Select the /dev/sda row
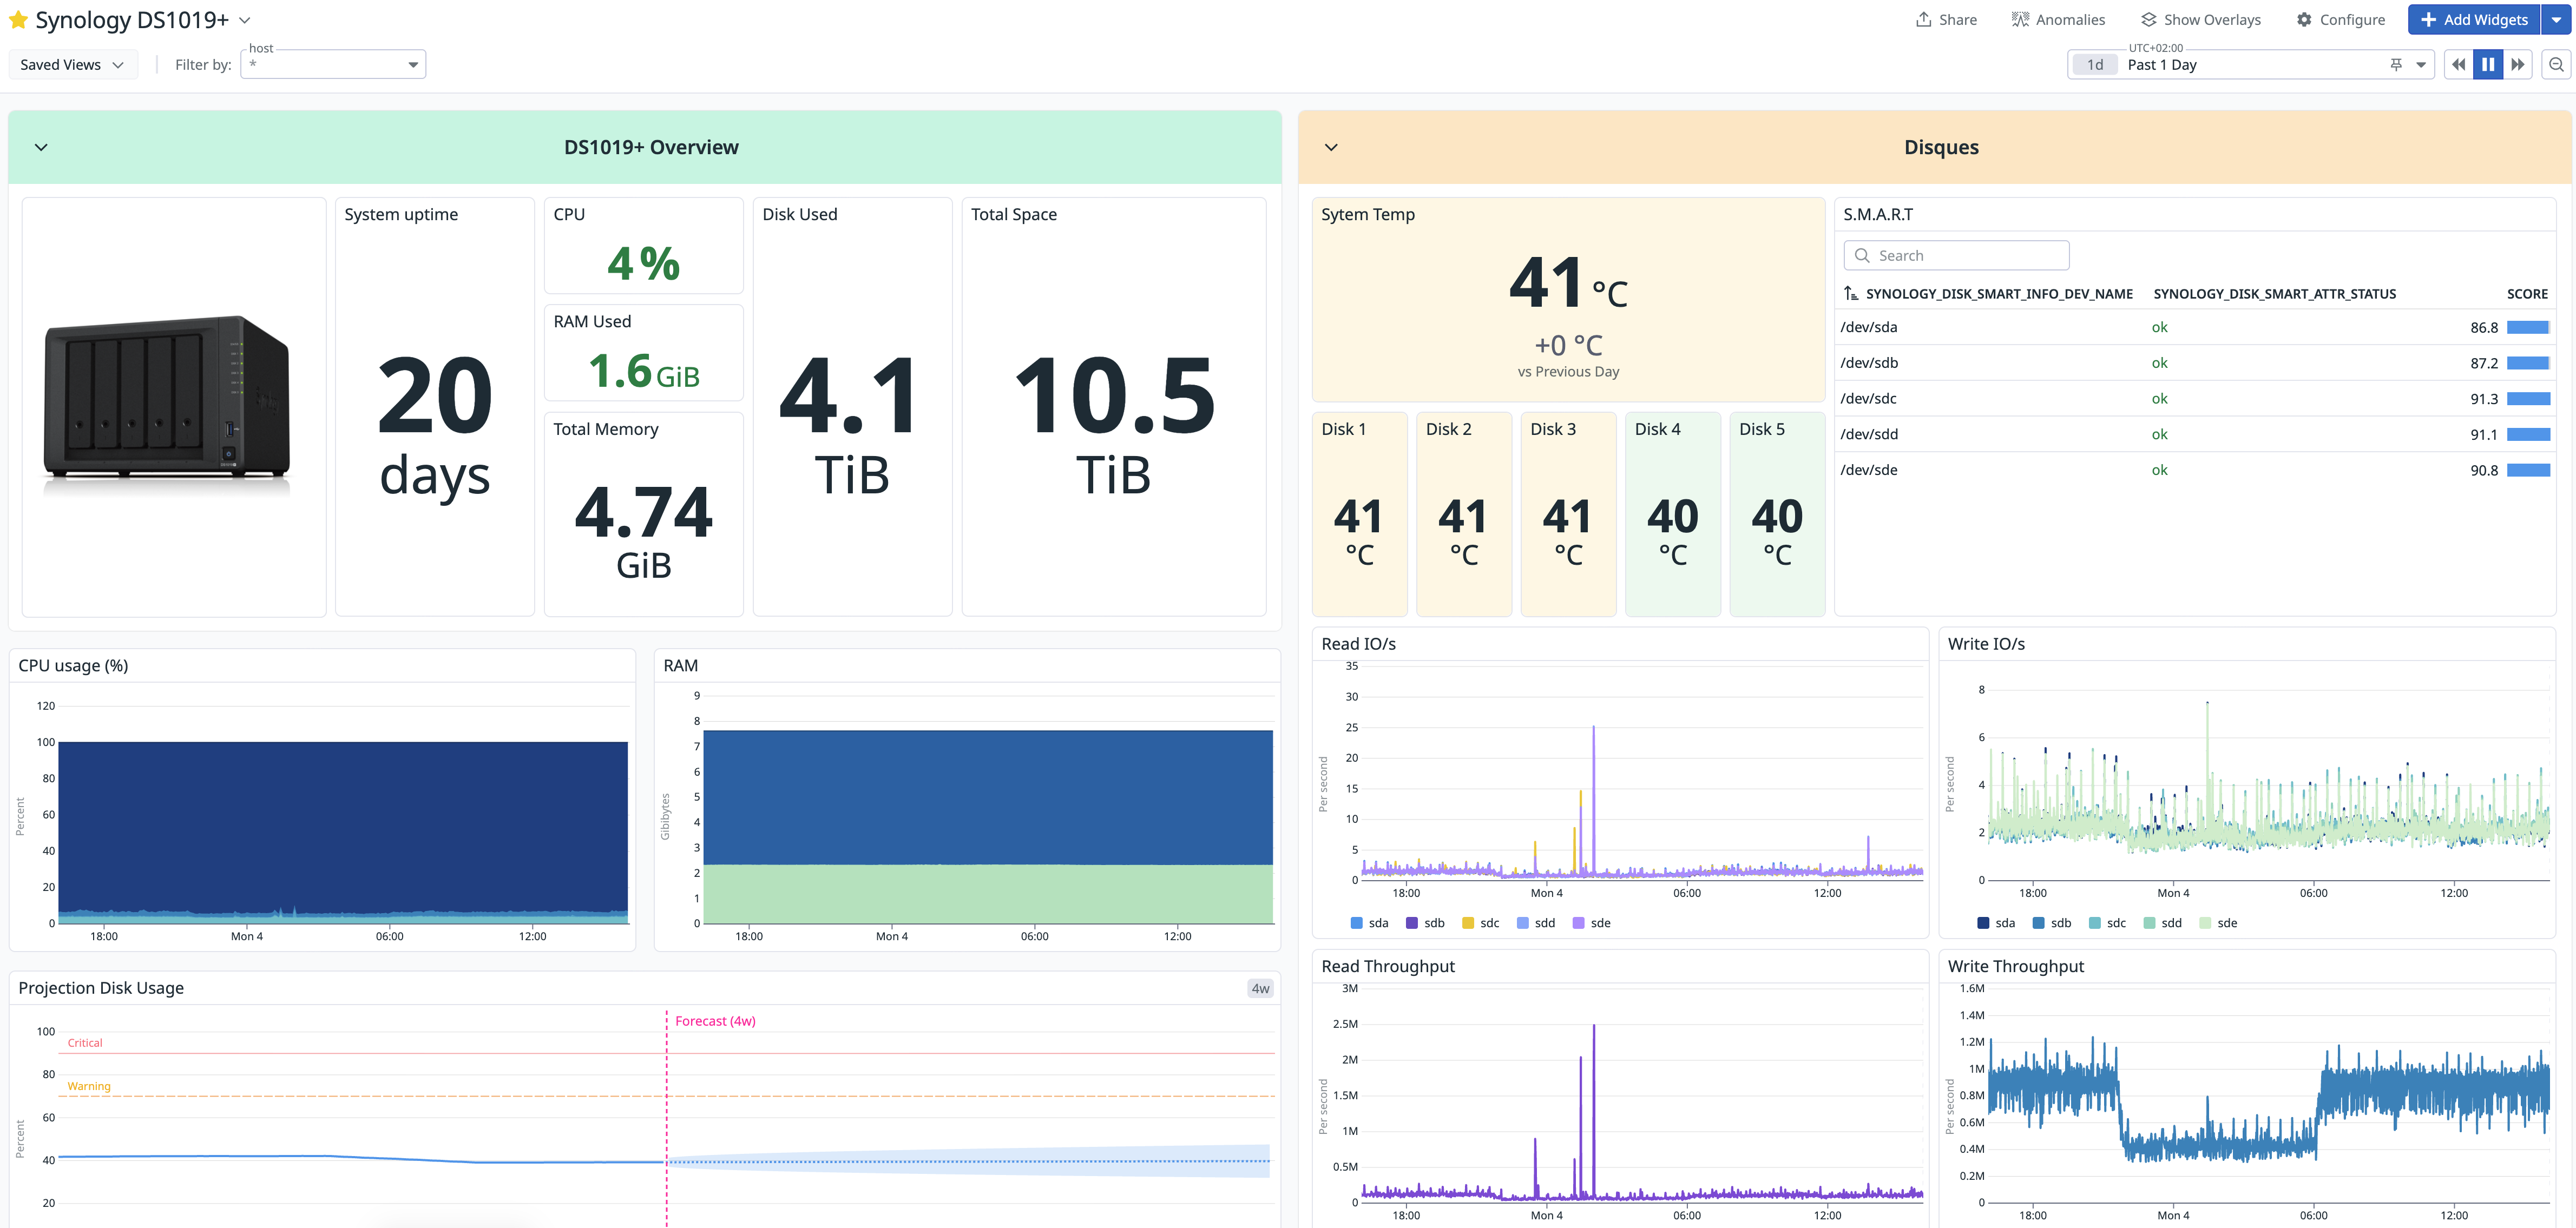The height and width of the screenshot is (1228, 2576). [2194, 327]
